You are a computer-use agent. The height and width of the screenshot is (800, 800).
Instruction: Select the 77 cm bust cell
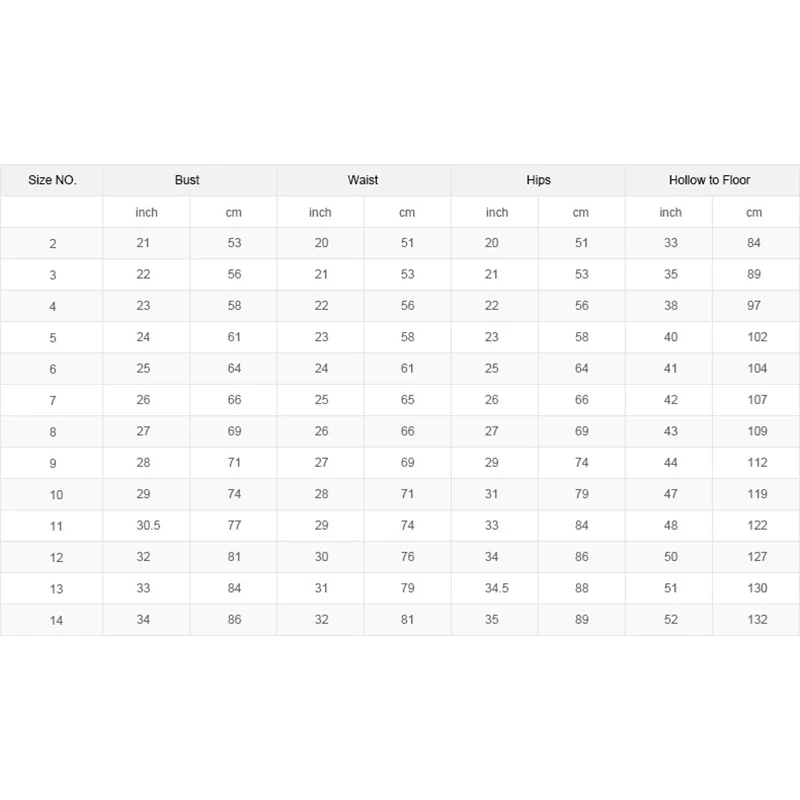(x=234, y=525)
